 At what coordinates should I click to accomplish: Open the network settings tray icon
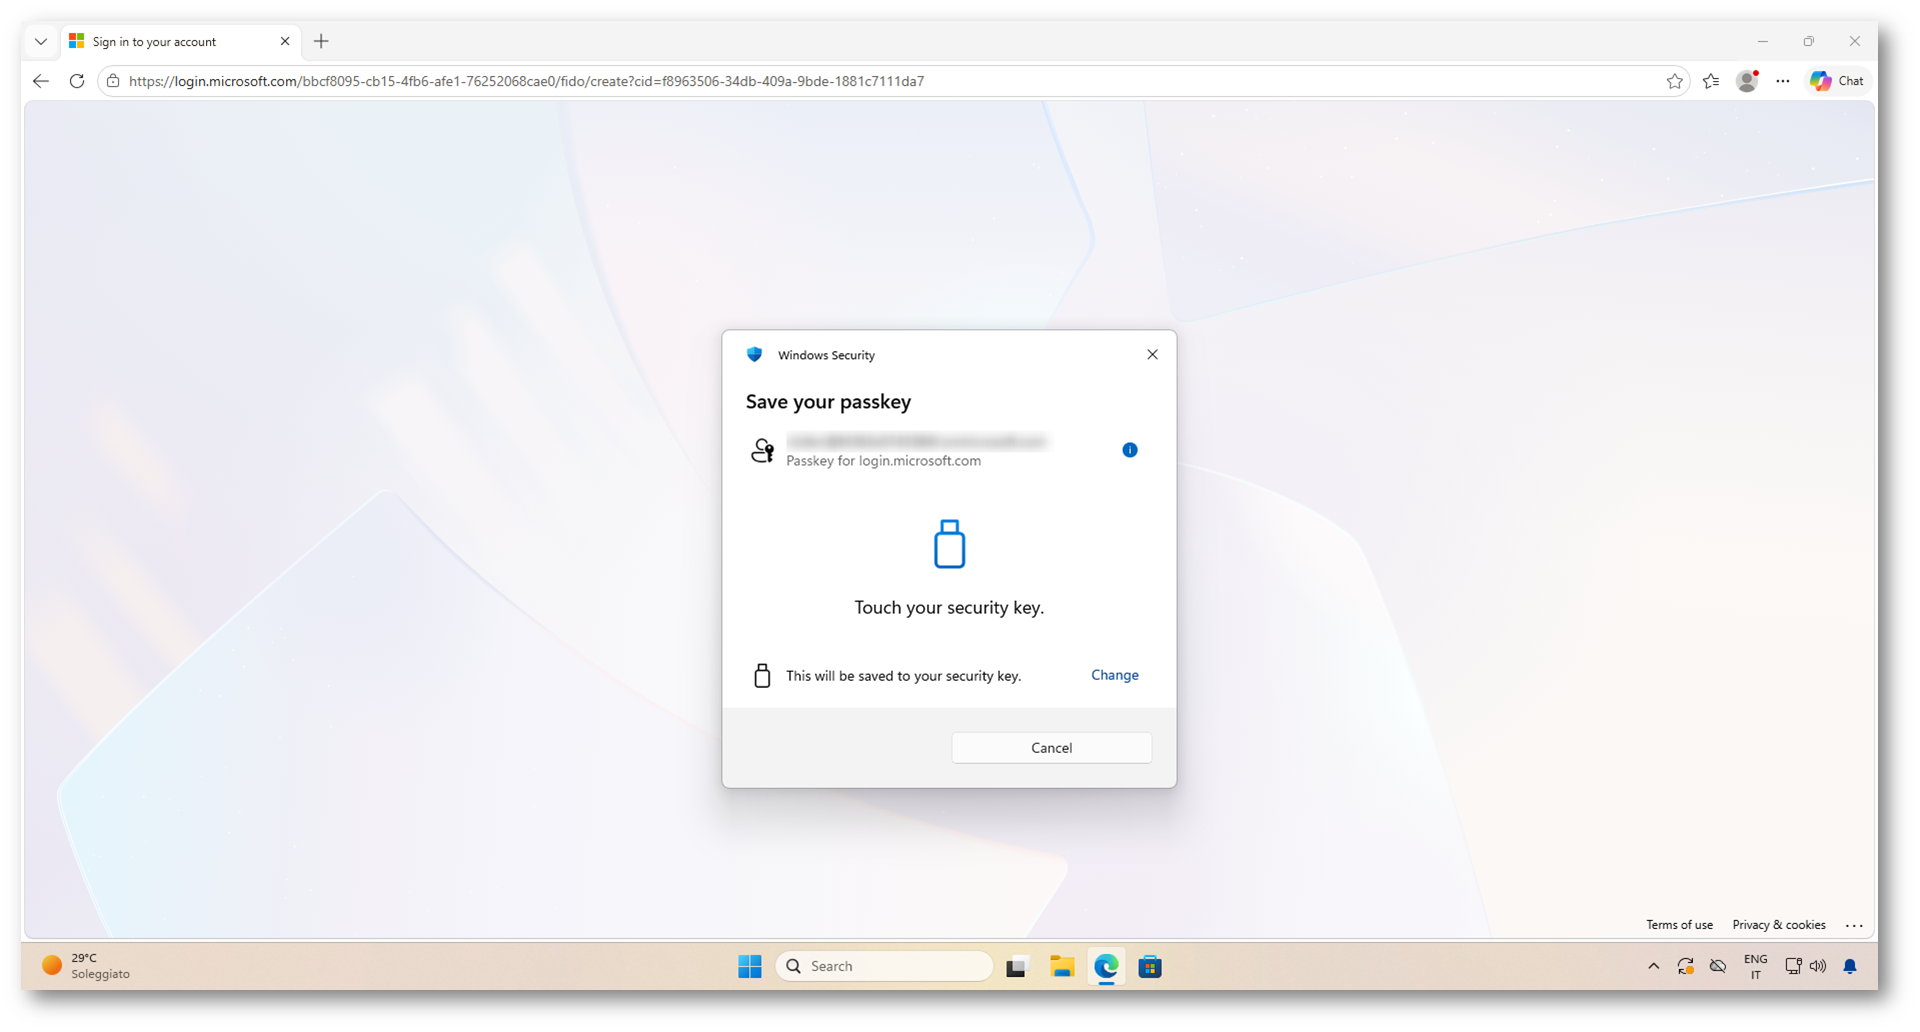point(1793,967)
